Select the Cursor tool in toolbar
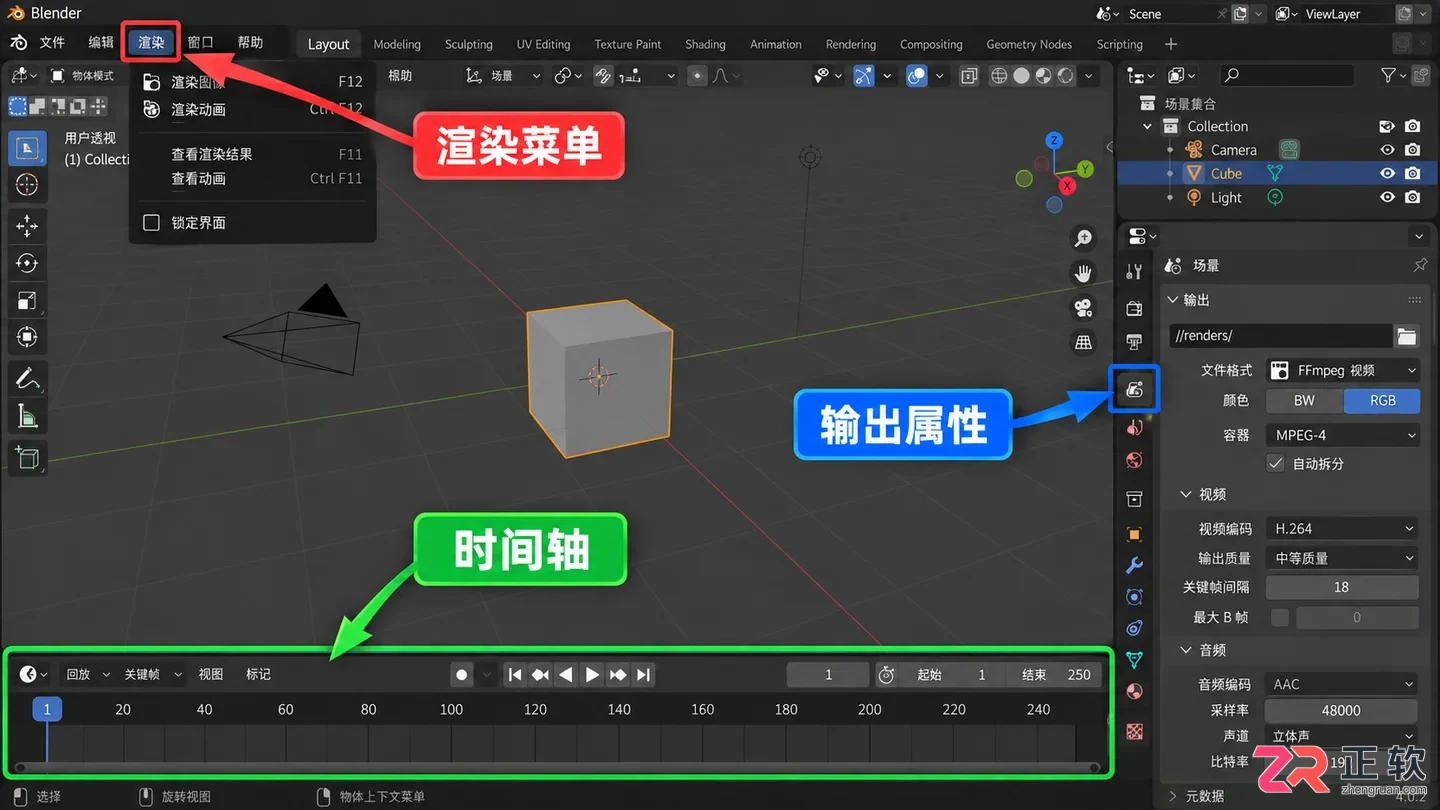Screen dimensions: 1440x810 point(27,185)
